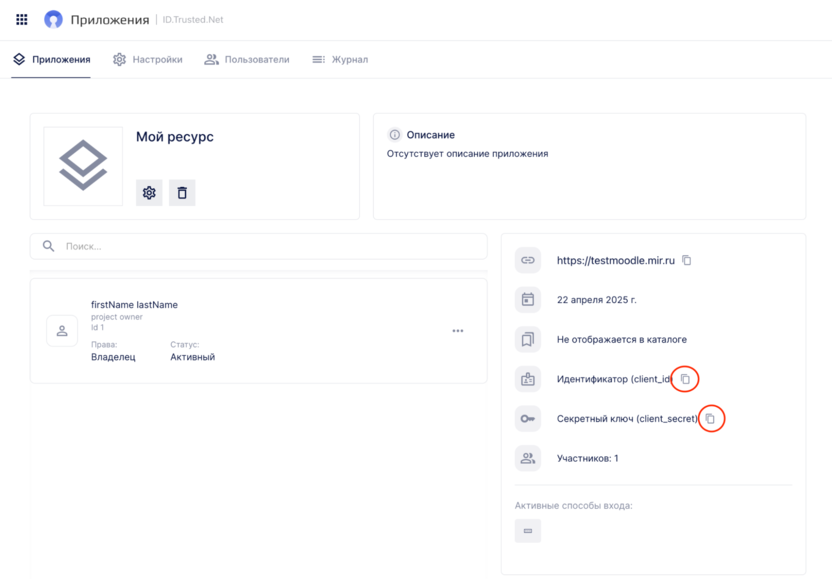The height and width of the screenshot is (586, 832).
Task: Delete application with trash icon
Action: [182, 193]
